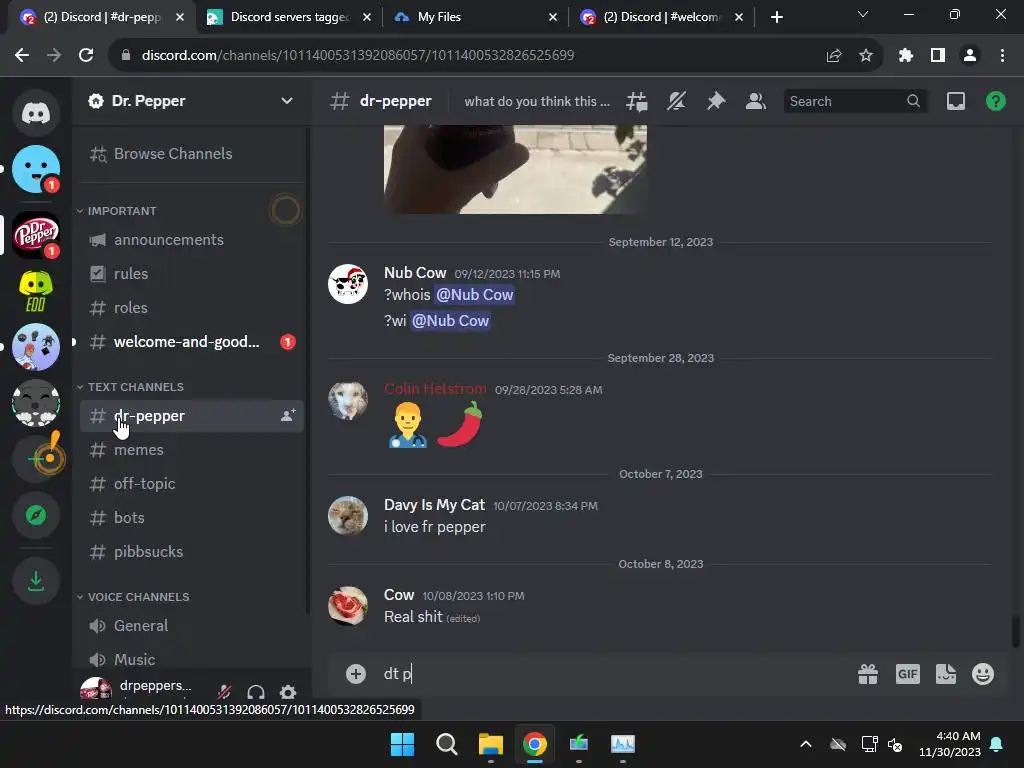Switch to the Discord servers tagged browser tab

[x=289, y=17]
